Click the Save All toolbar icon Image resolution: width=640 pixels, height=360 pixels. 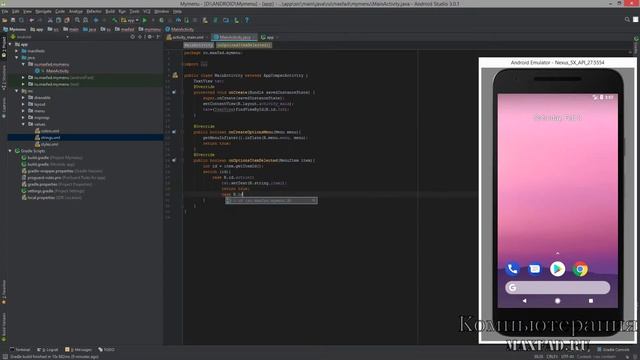13,20
